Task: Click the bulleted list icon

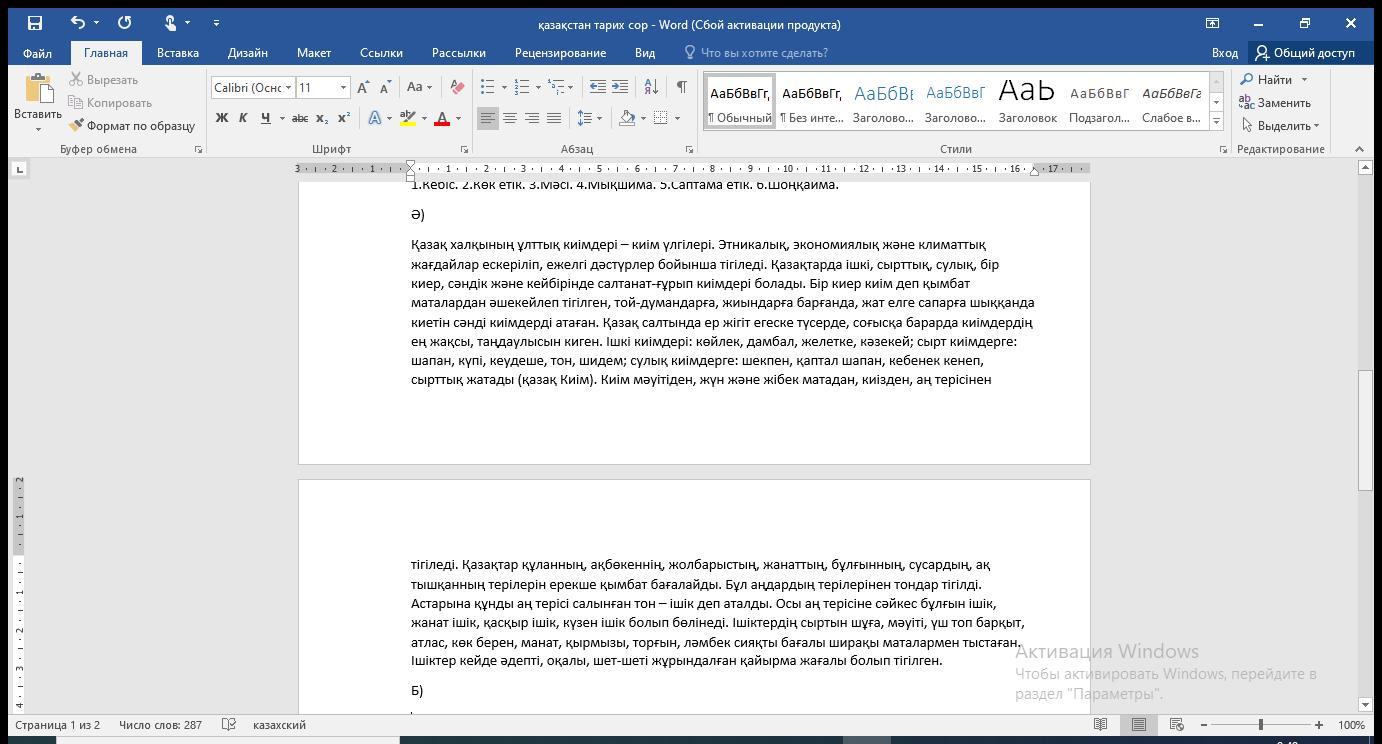Action: 487,87
